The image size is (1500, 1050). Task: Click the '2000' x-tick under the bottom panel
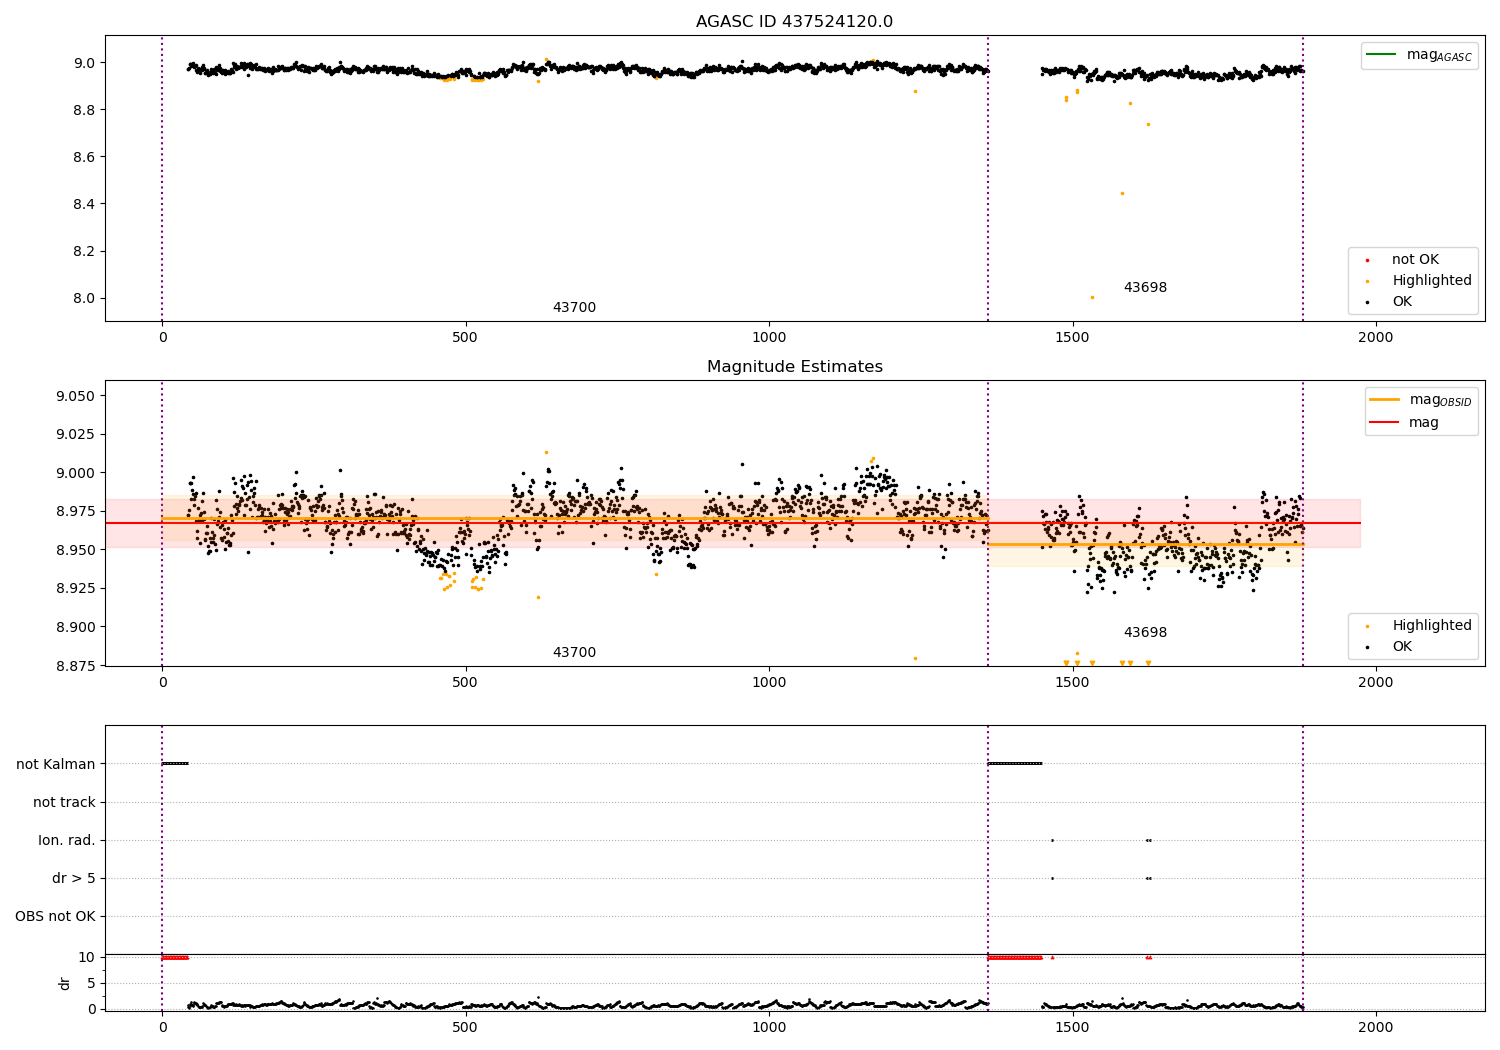[x=1376, y=1027]
